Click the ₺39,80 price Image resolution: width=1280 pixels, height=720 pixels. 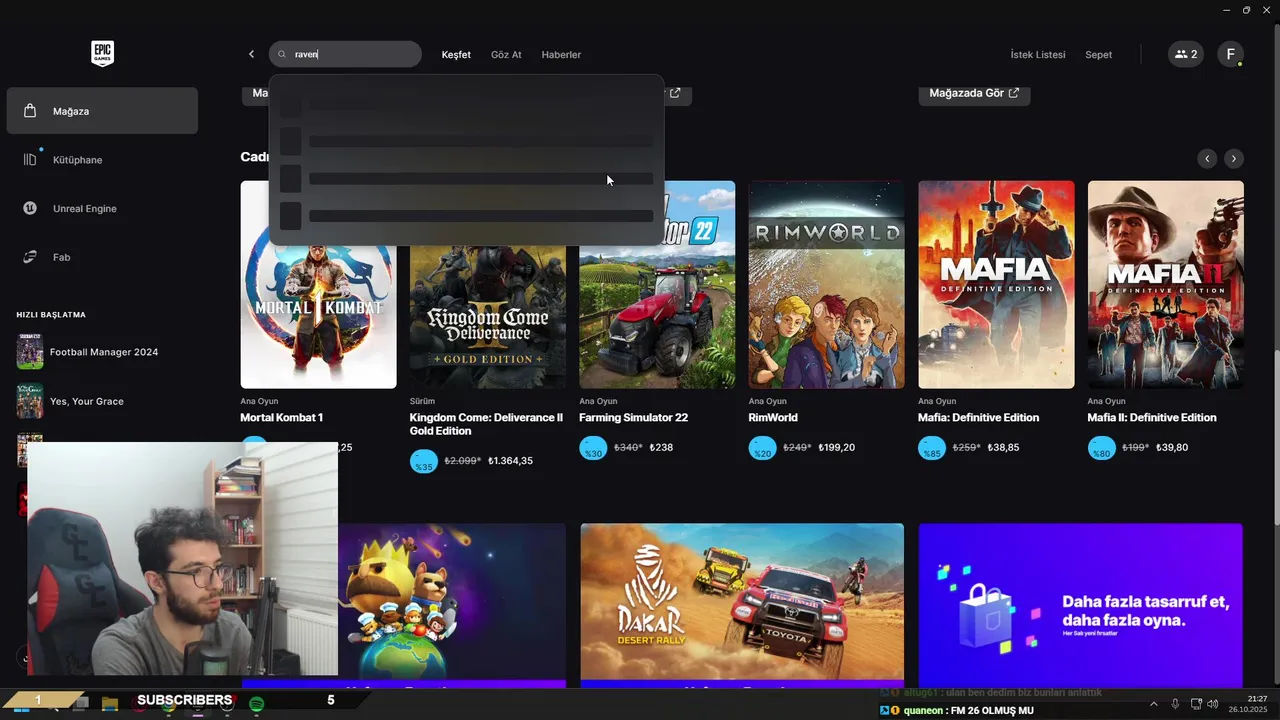point(1172,448)
